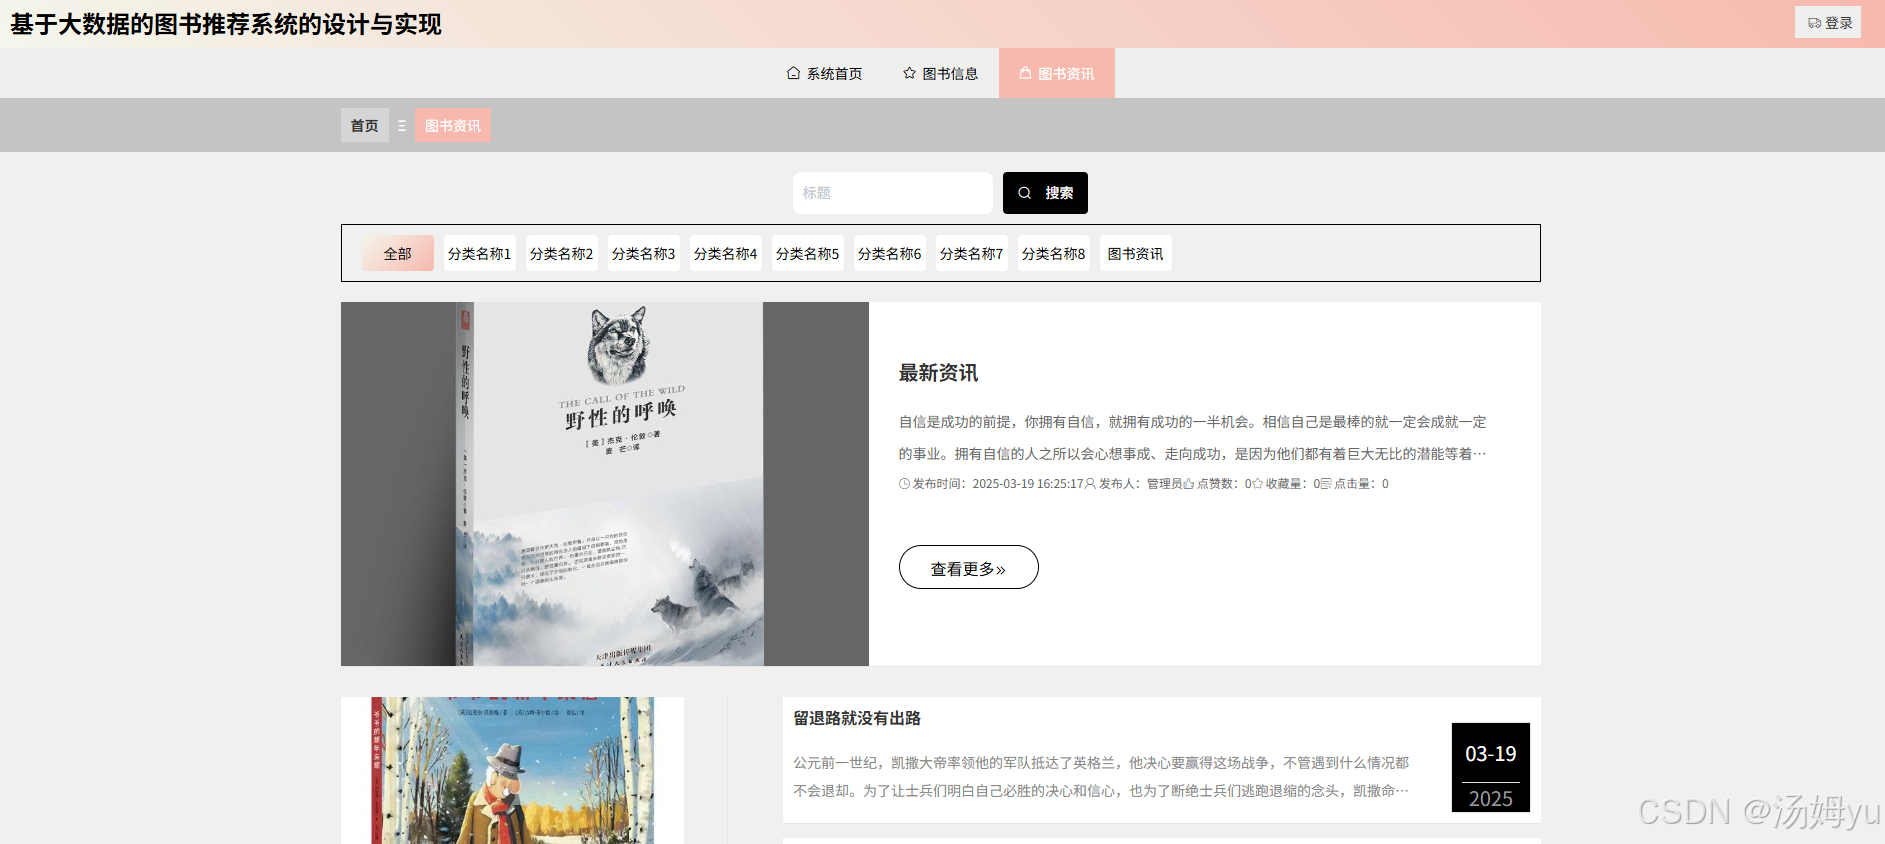Image resolution: width=1885 pixels, height=844 pixels.
Task: Click the user icon beside 发布人
Action: click(x=1090, y=484)
